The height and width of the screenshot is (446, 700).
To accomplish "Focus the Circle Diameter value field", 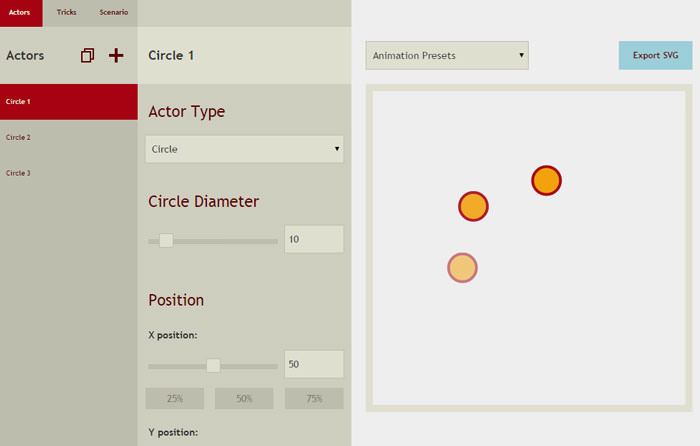I will [314, 240].
